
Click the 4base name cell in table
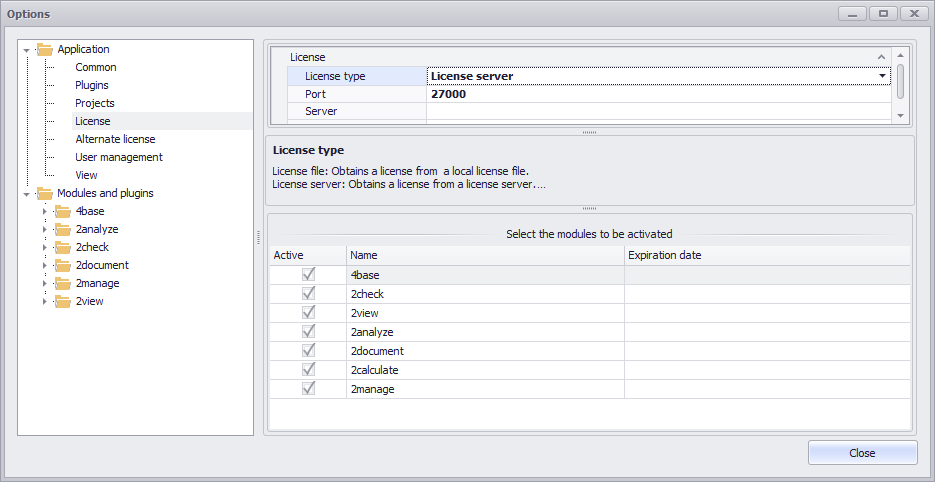pos(485,275)
